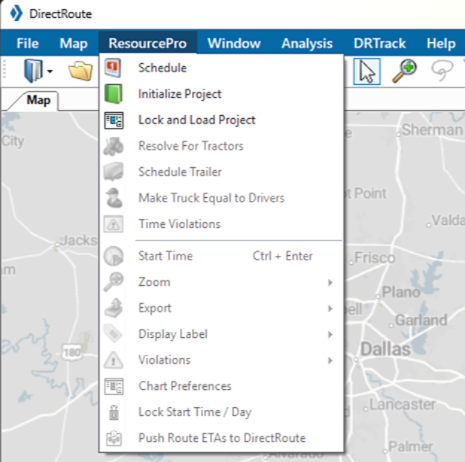
Task: Expand the Display Label submenu arrow
Action: coord(330,334)
